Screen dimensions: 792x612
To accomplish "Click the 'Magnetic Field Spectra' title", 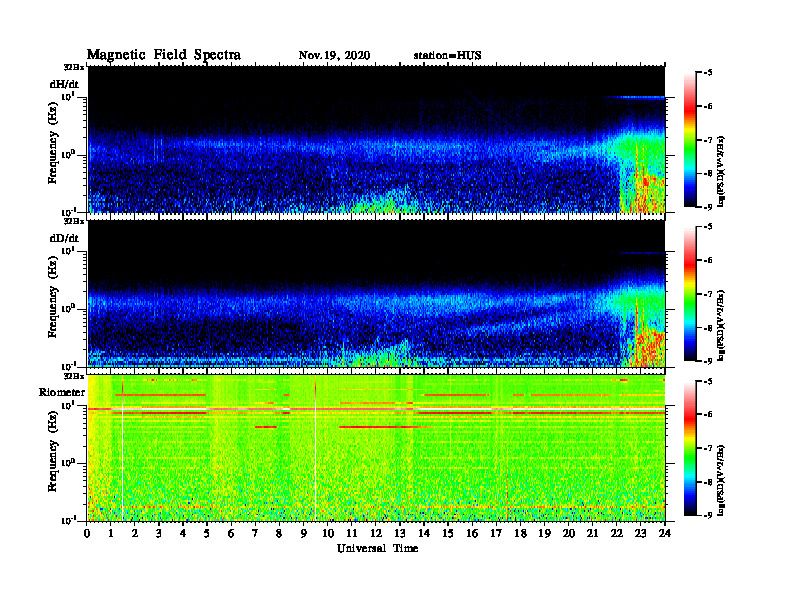I will [x=164, y=55].
